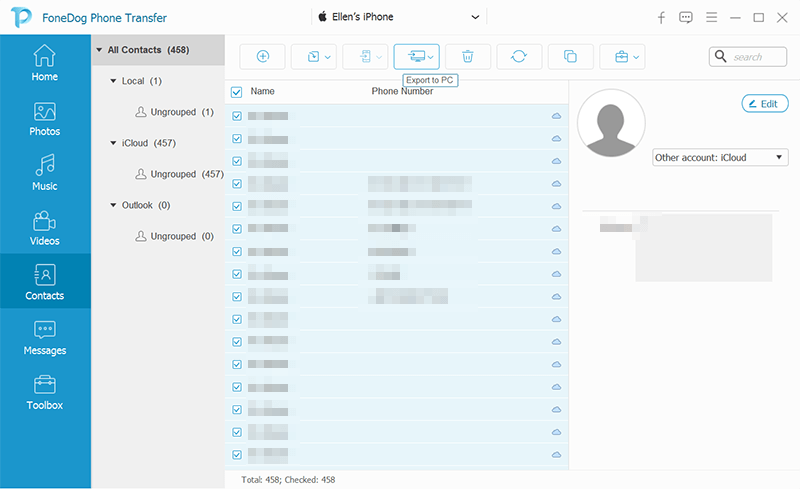Select Ungrouped (457) under iCloud
The height and width of the screenshot is (489, 800).
pyautogui.click(x=179, y=174)
